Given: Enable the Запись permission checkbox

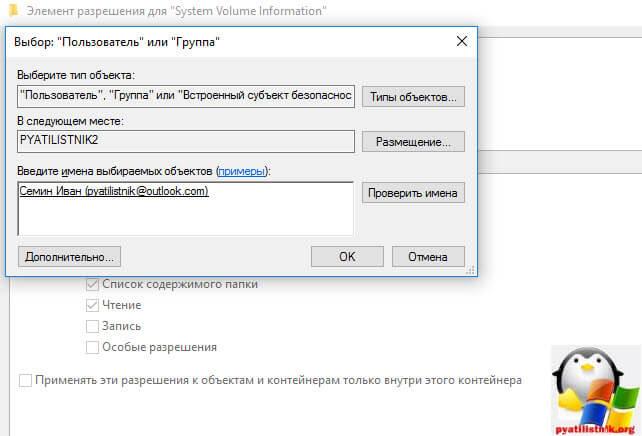Looking at the screenshot, I should 93,326.
